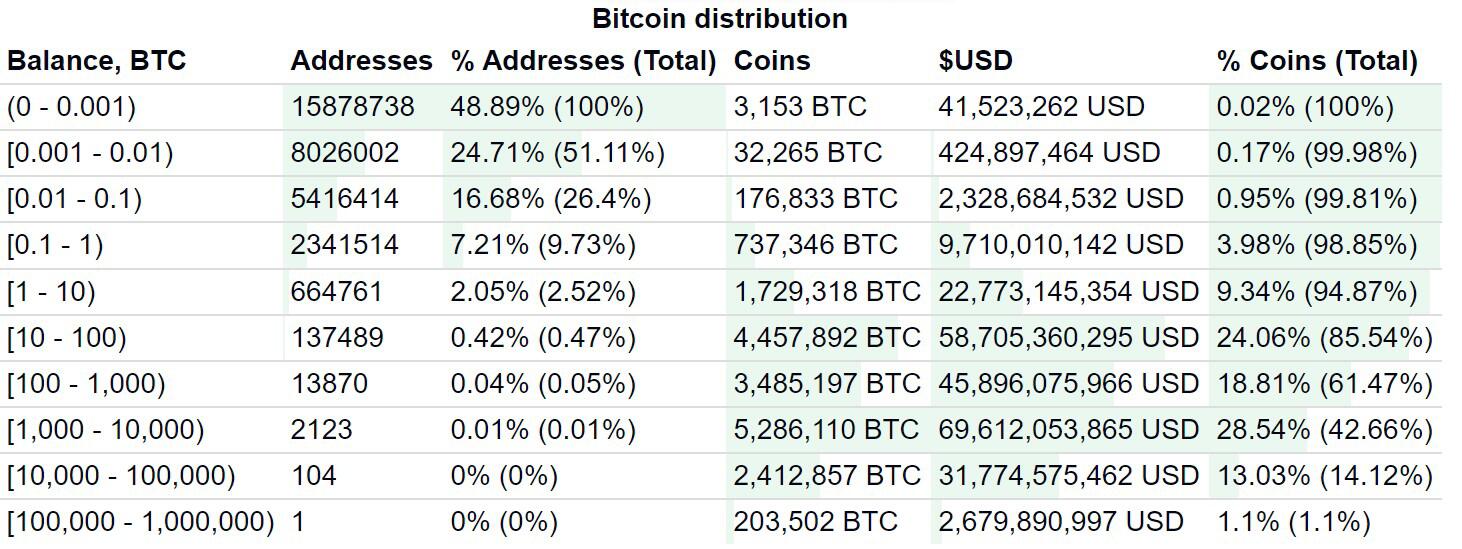This screenshot has height=549, width=1462.
Task: Select the (0 - 0.001) balance row
Action: click(720, 107)
